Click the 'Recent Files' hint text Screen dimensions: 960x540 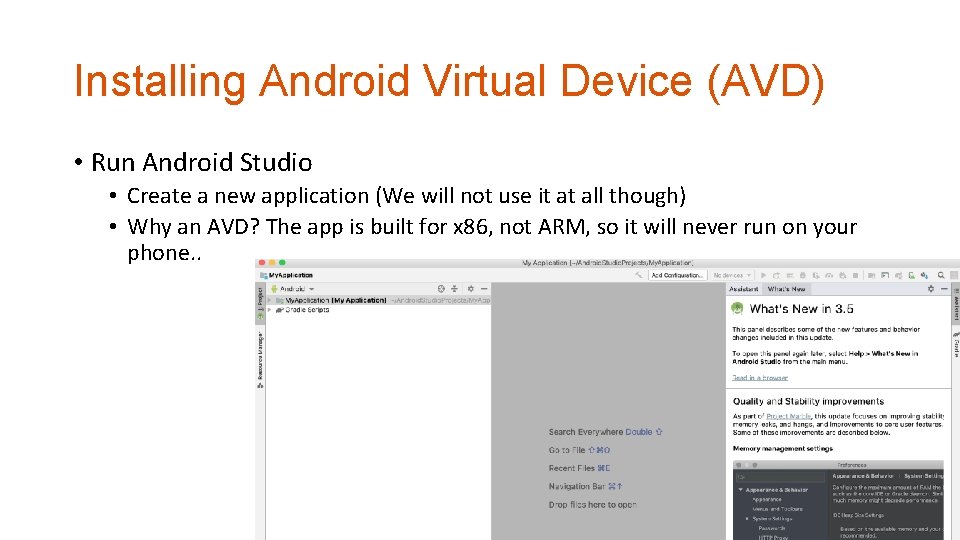pos(579,468)
